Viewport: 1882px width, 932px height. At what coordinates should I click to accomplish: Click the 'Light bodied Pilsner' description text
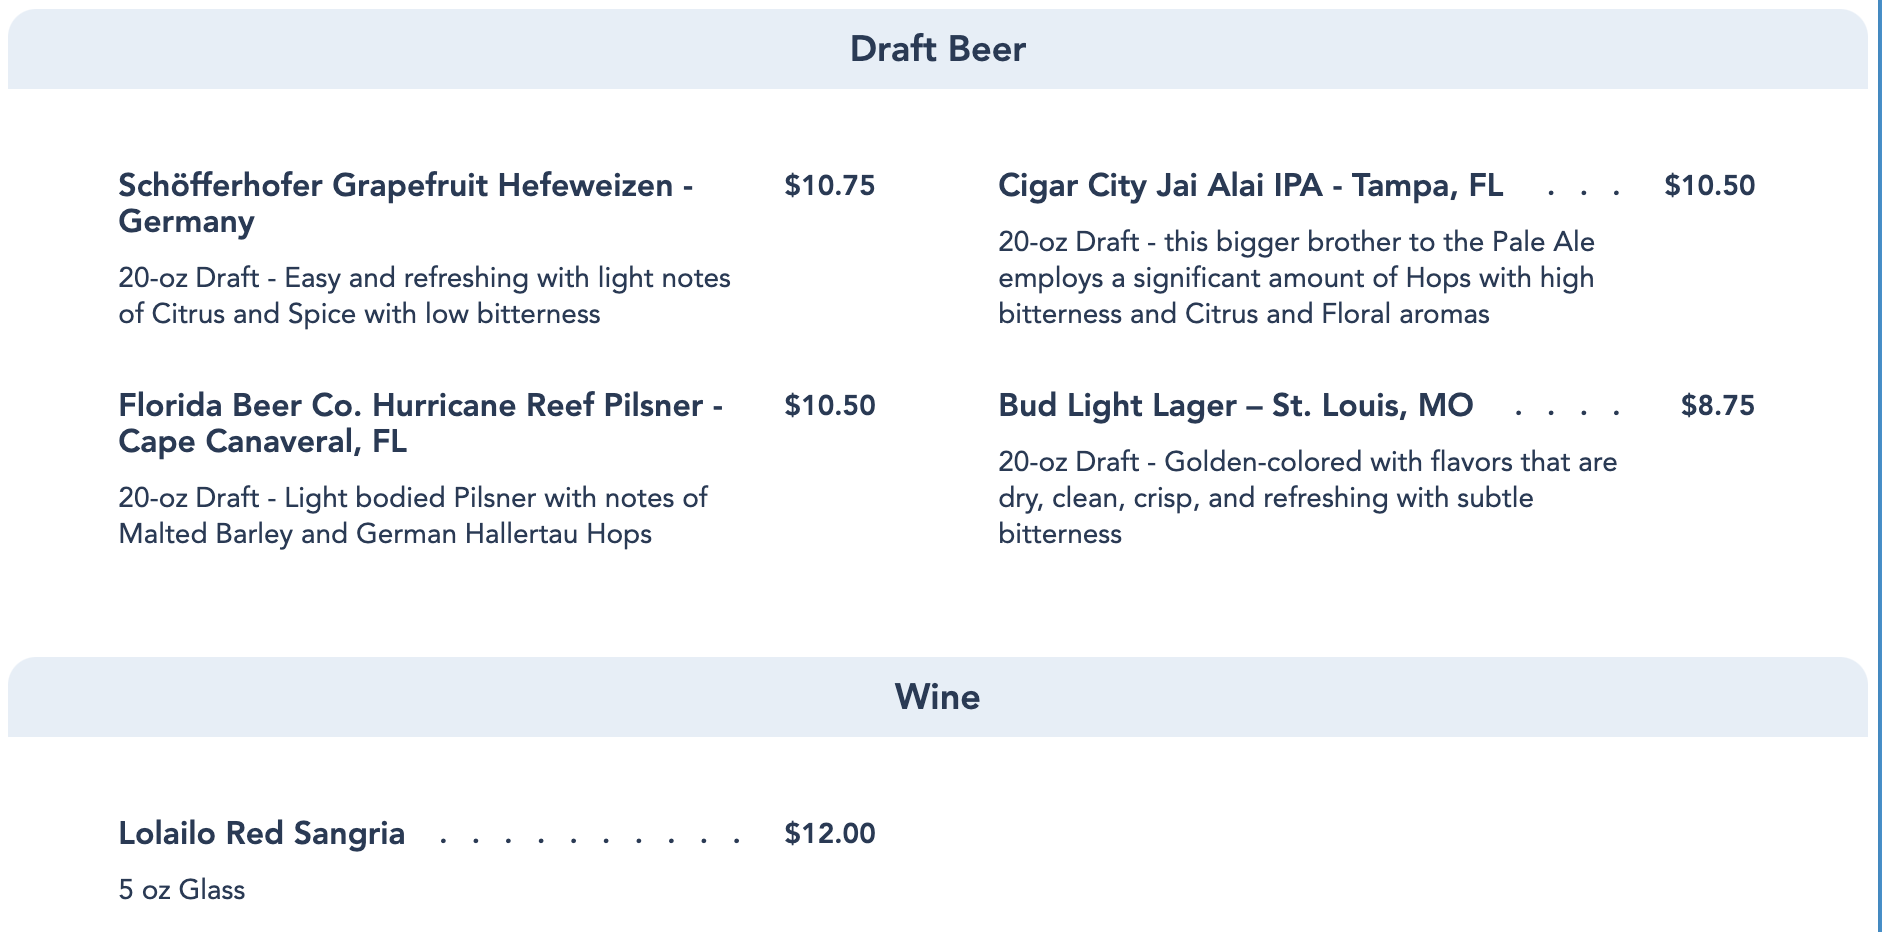tap(412, 516)
